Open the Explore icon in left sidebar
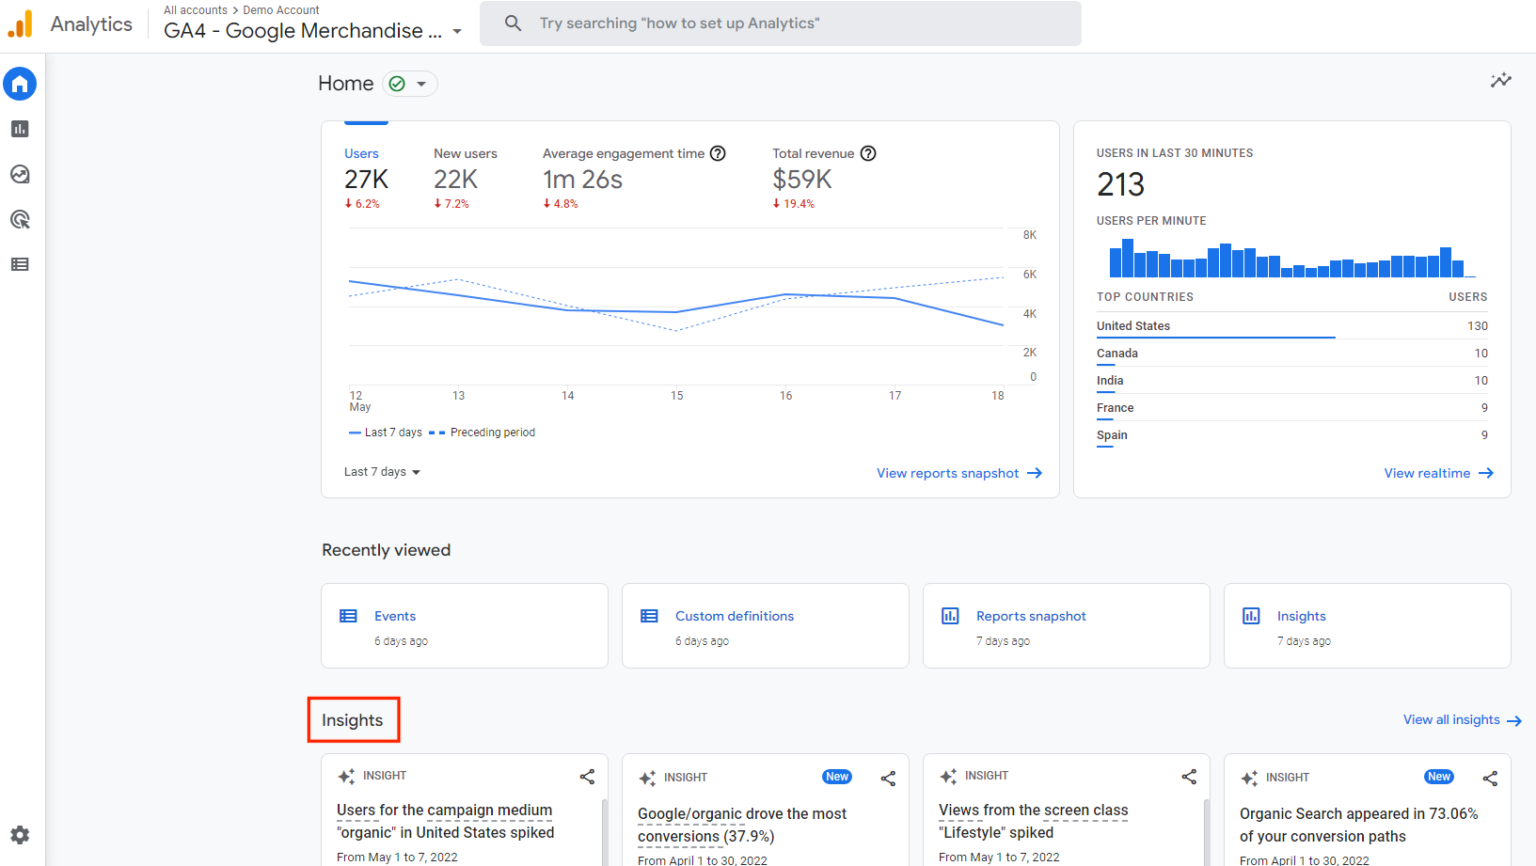 (x=20, y=174)
